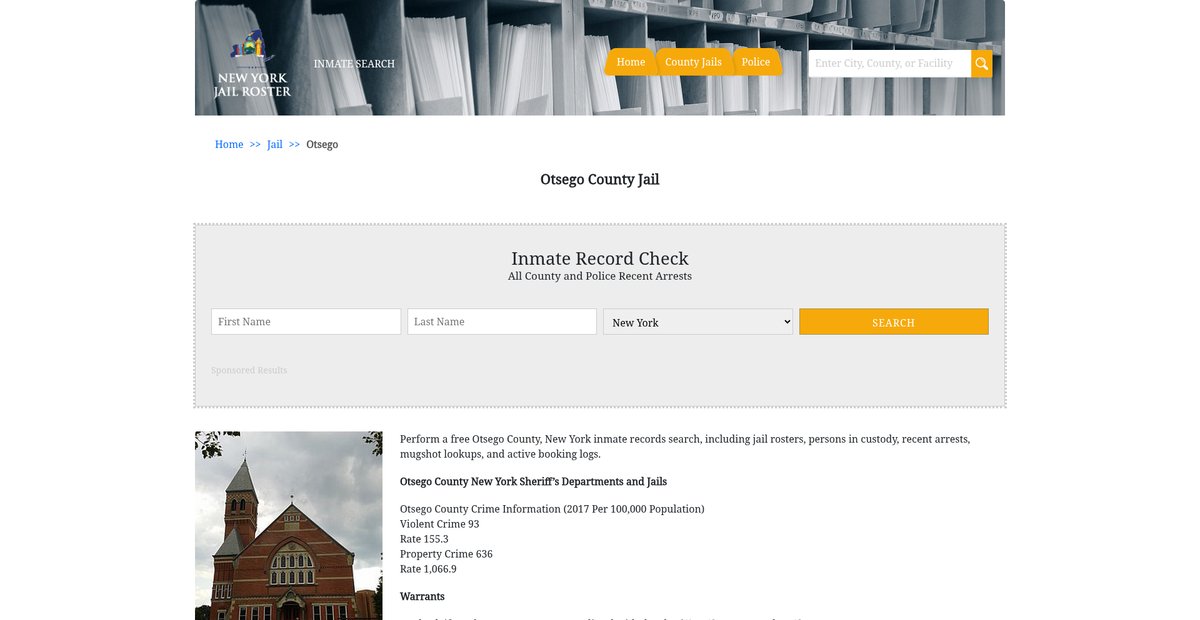Click the New York Jail Roster logo

[x=252, y=63]
